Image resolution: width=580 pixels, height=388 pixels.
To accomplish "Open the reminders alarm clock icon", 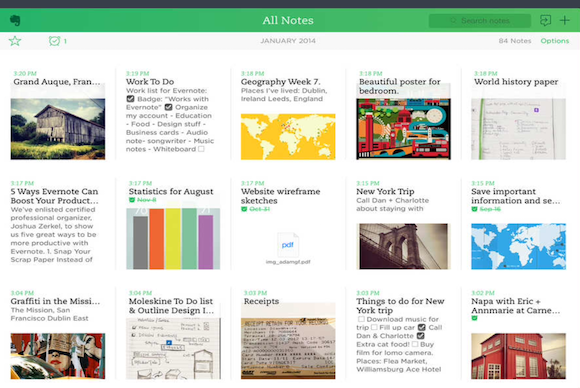I will (x=54, y=41).
